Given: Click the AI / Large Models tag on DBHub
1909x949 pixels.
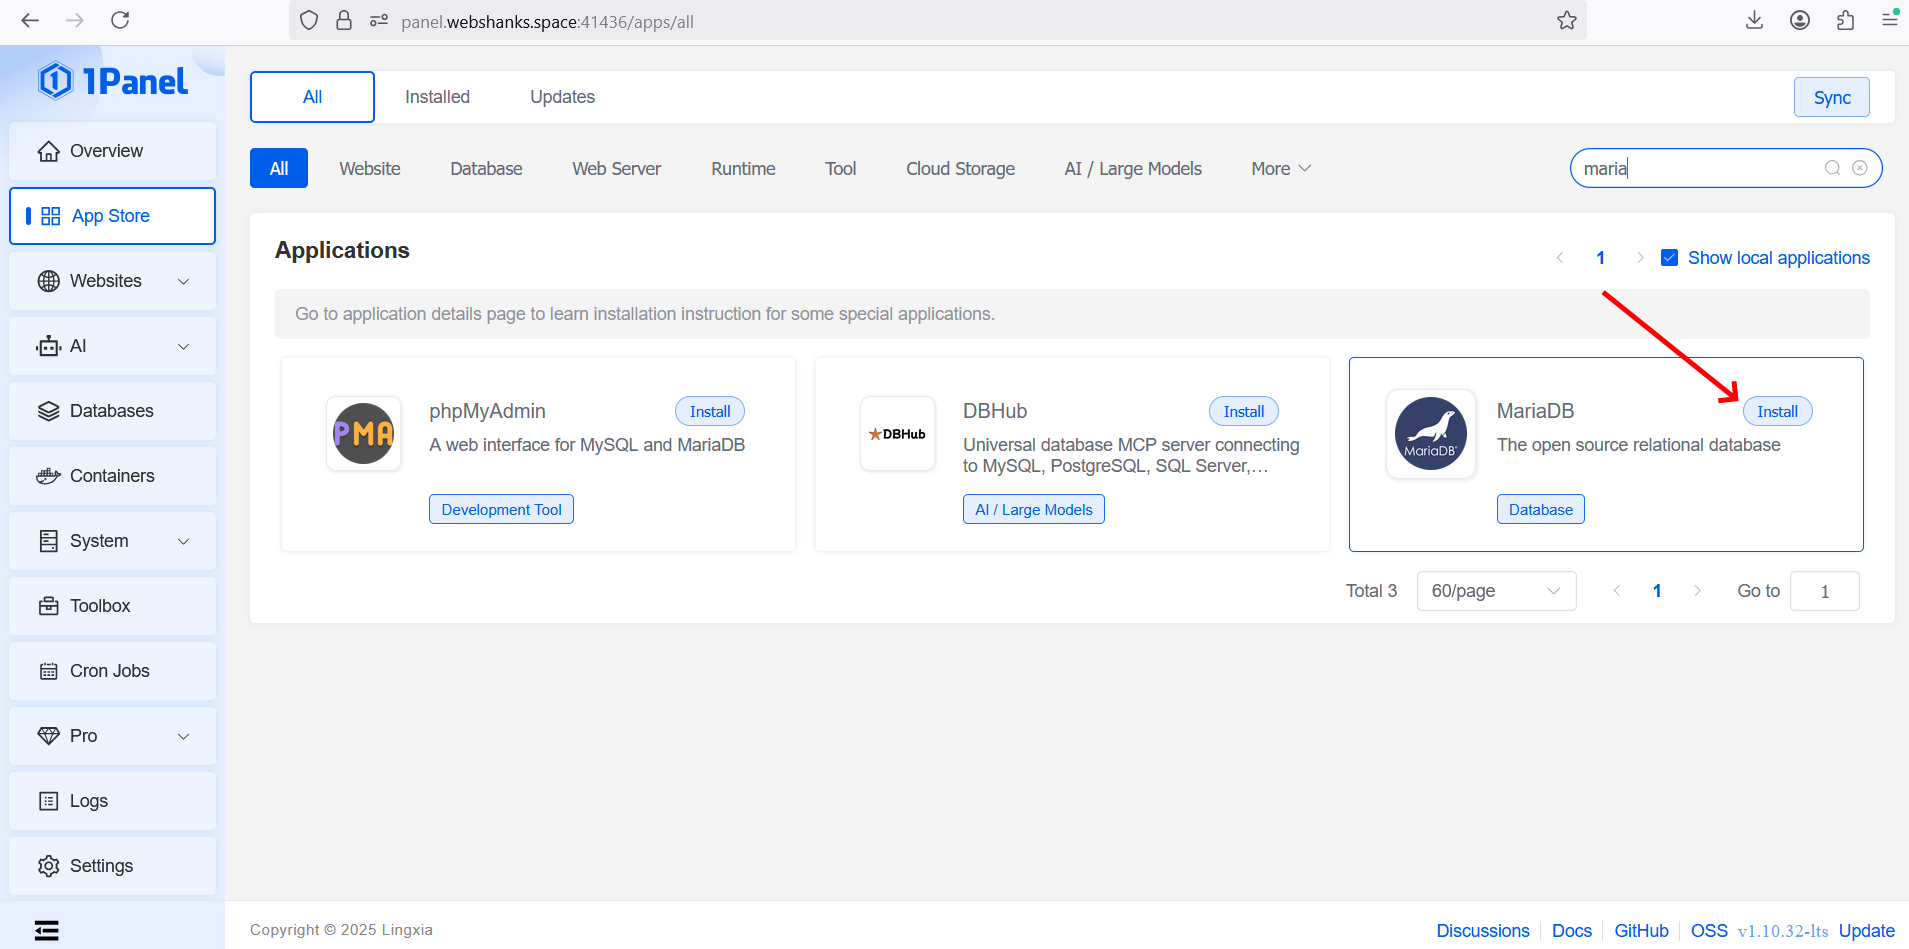Looking at the screenshot, I should (x=1034, y=509).
